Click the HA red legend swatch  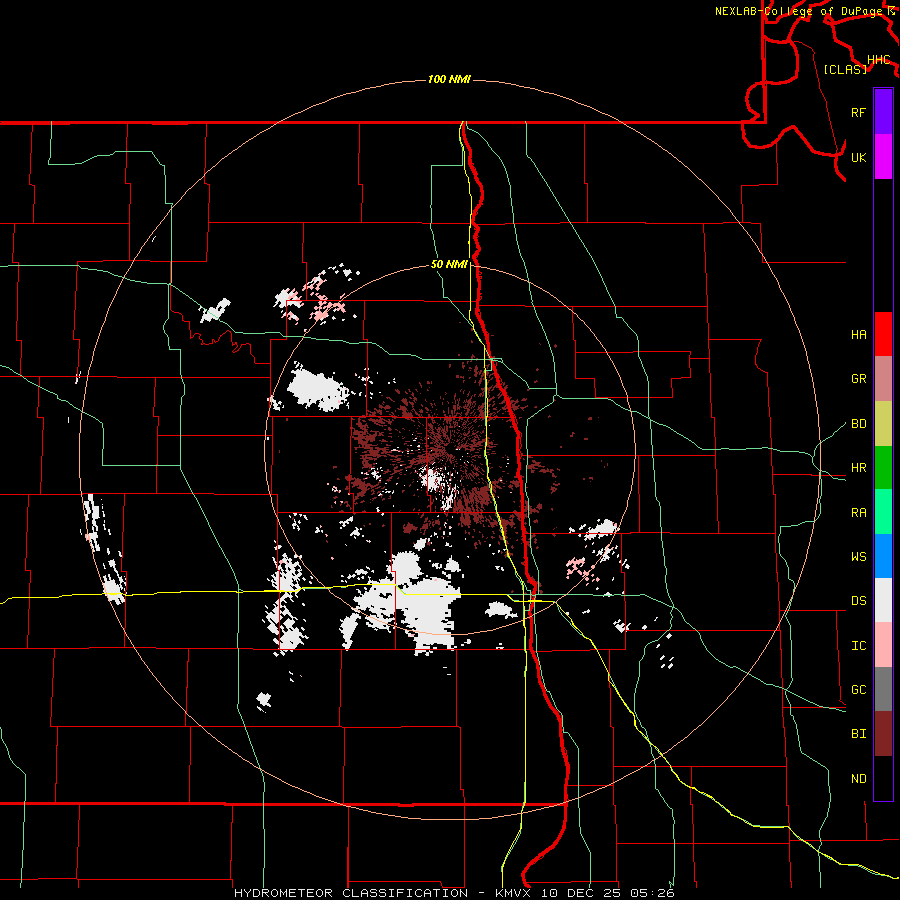tap(883, 334)
